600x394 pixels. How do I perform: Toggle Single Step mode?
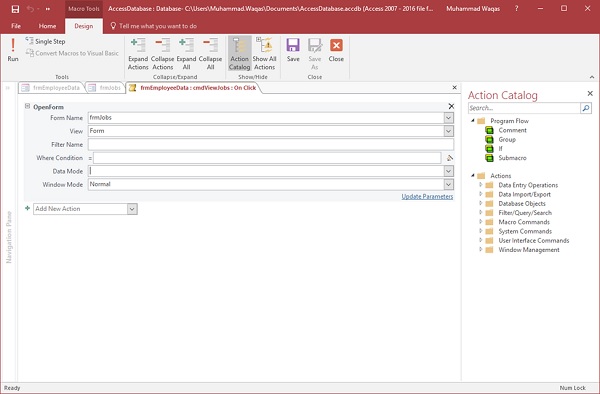pyautogui.click(x=46, y=41)
